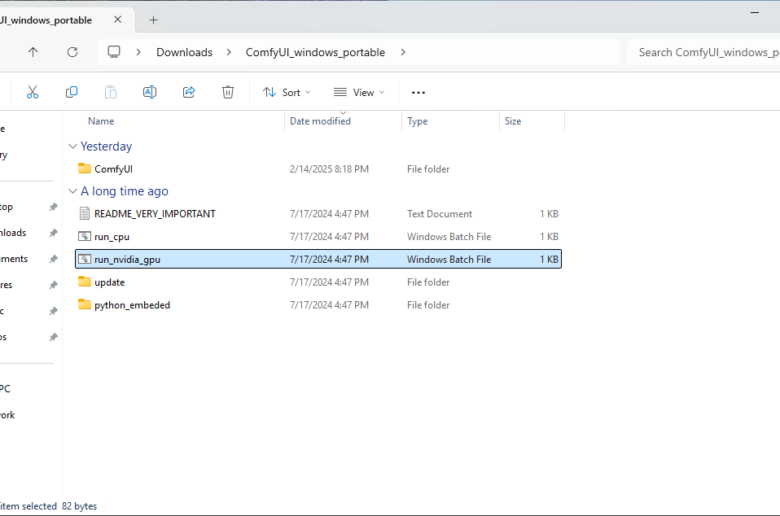Screen dimensions: 780x516
Task: Expand chevron after Downloads breadcrumb
Action: point(229,52)
